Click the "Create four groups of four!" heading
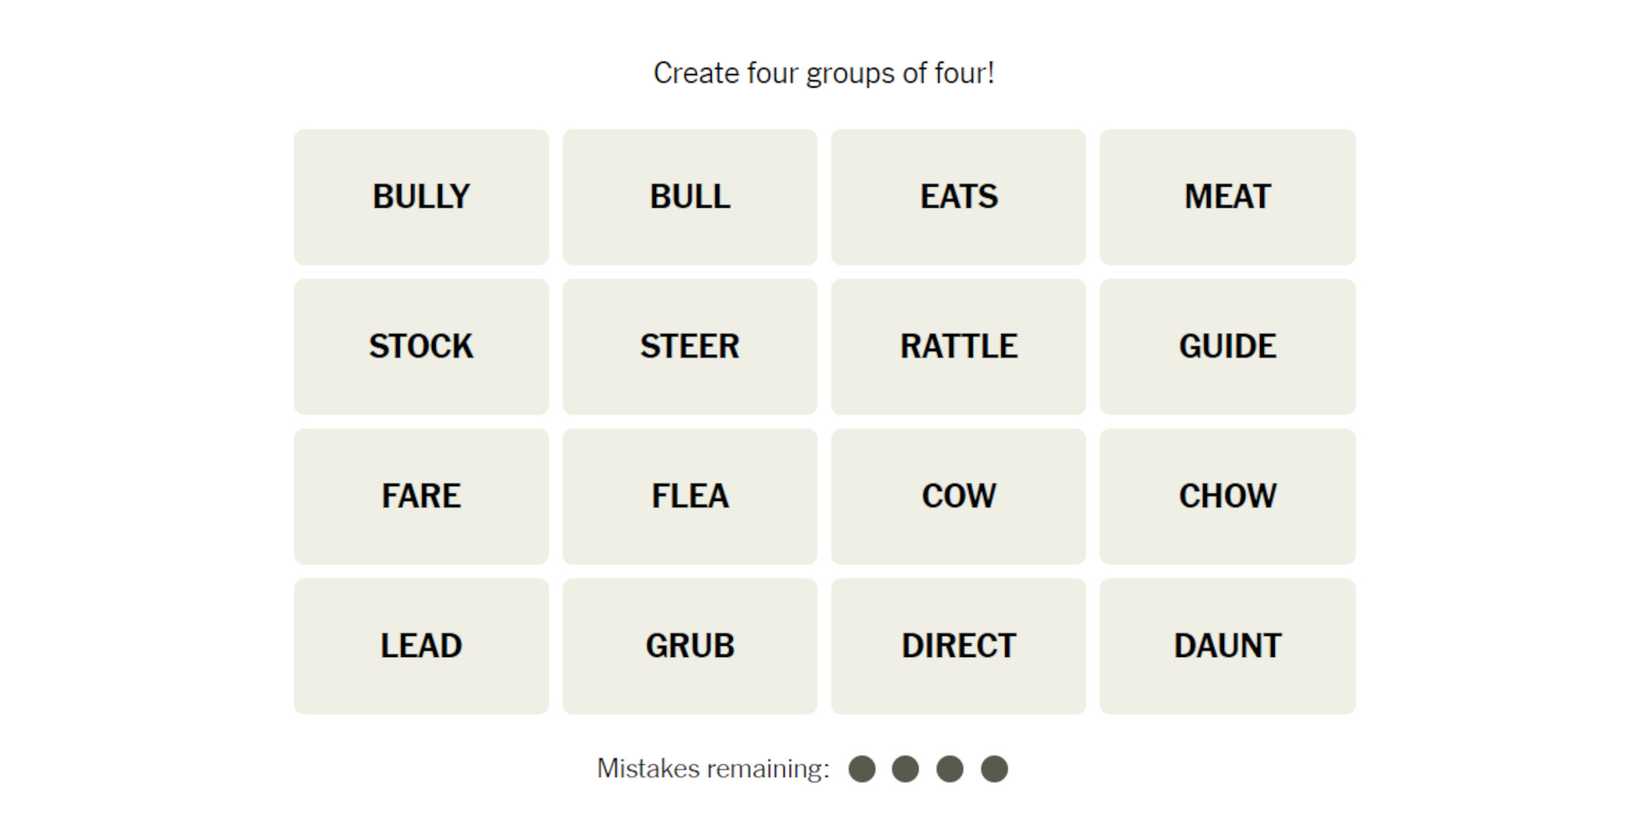1650x825 pixels. (824, 73)
